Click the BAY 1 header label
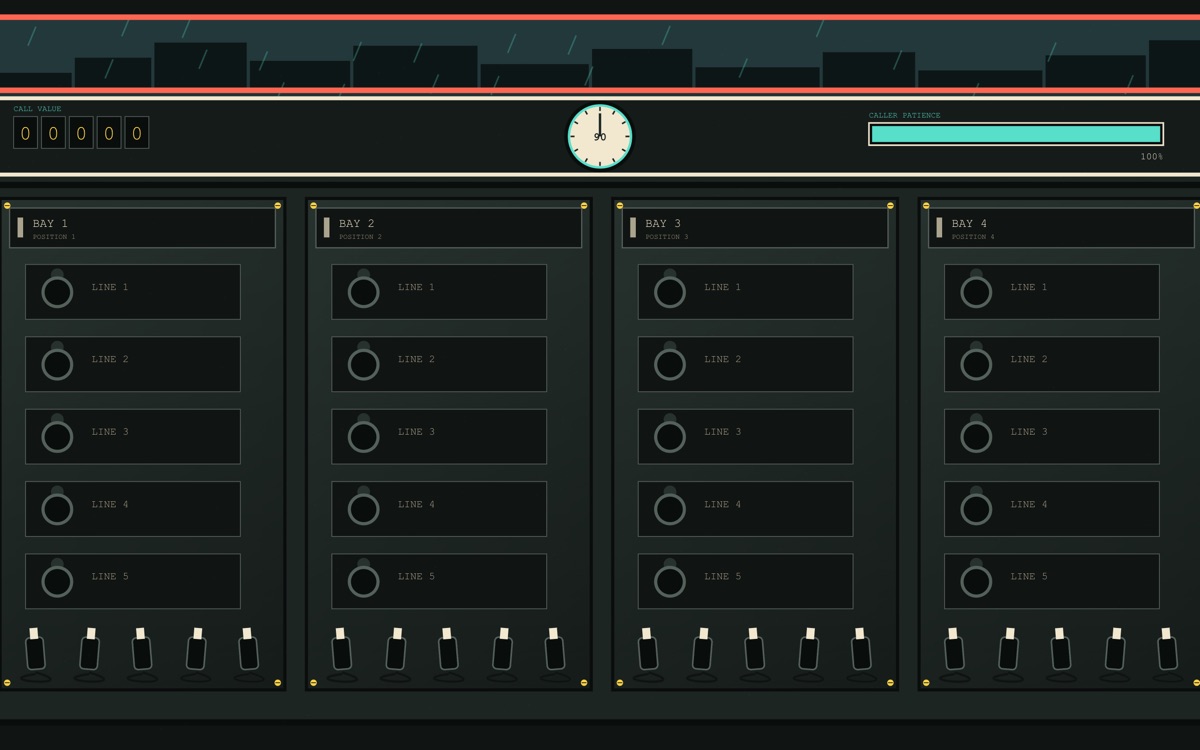 coord(50,224)
